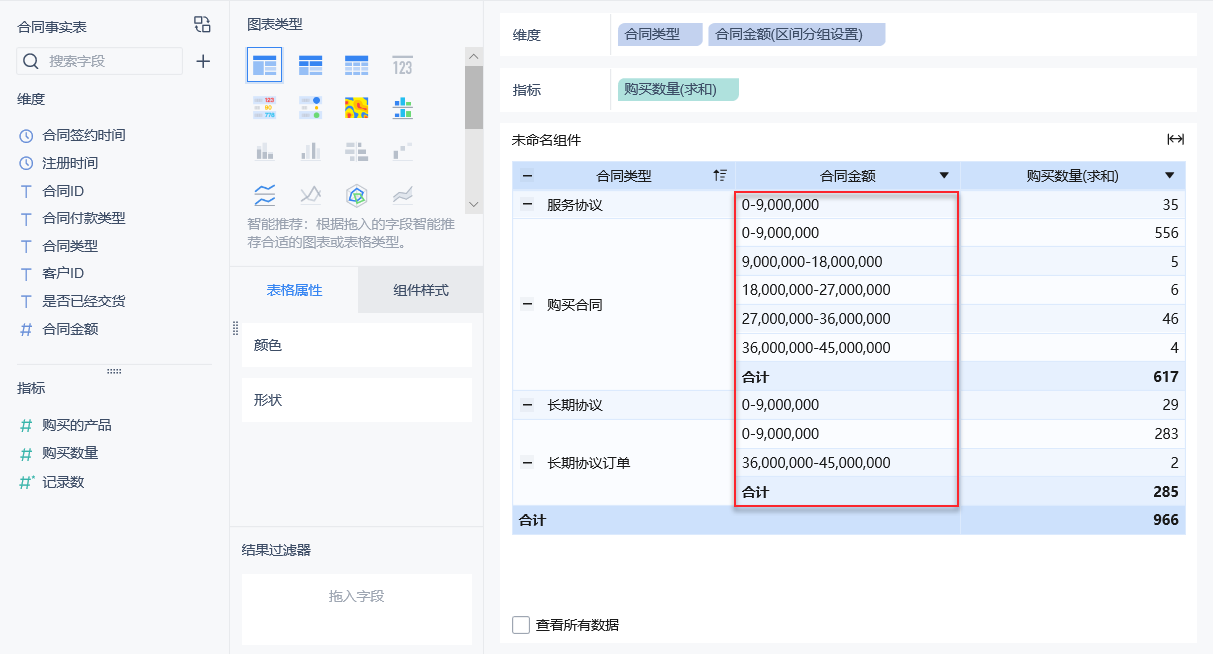The image size is (1213, 654).
Task: Select the 合同签约时间 dimension field
Action: click(84, 135)
